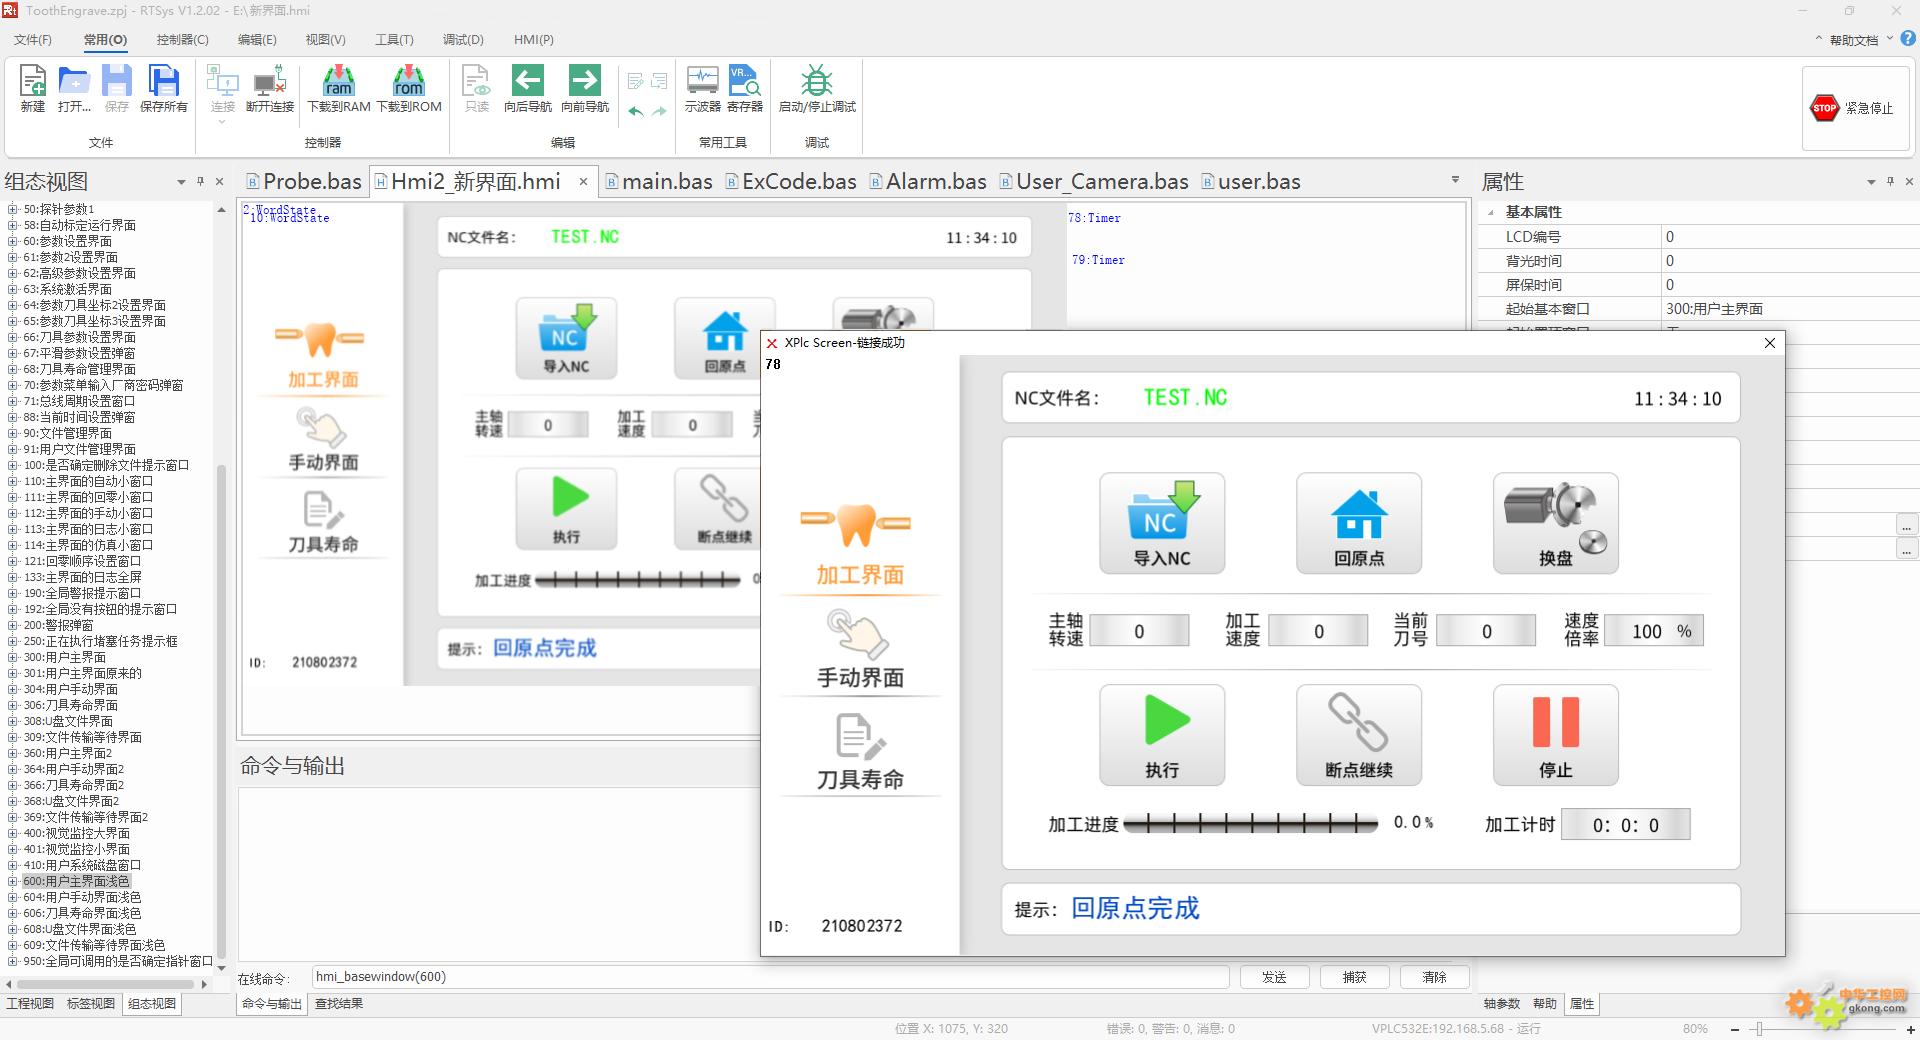1920x1040 pixels.
Task: Click 执行 icon in the HMI editor canvas
Action: (566, 509)
